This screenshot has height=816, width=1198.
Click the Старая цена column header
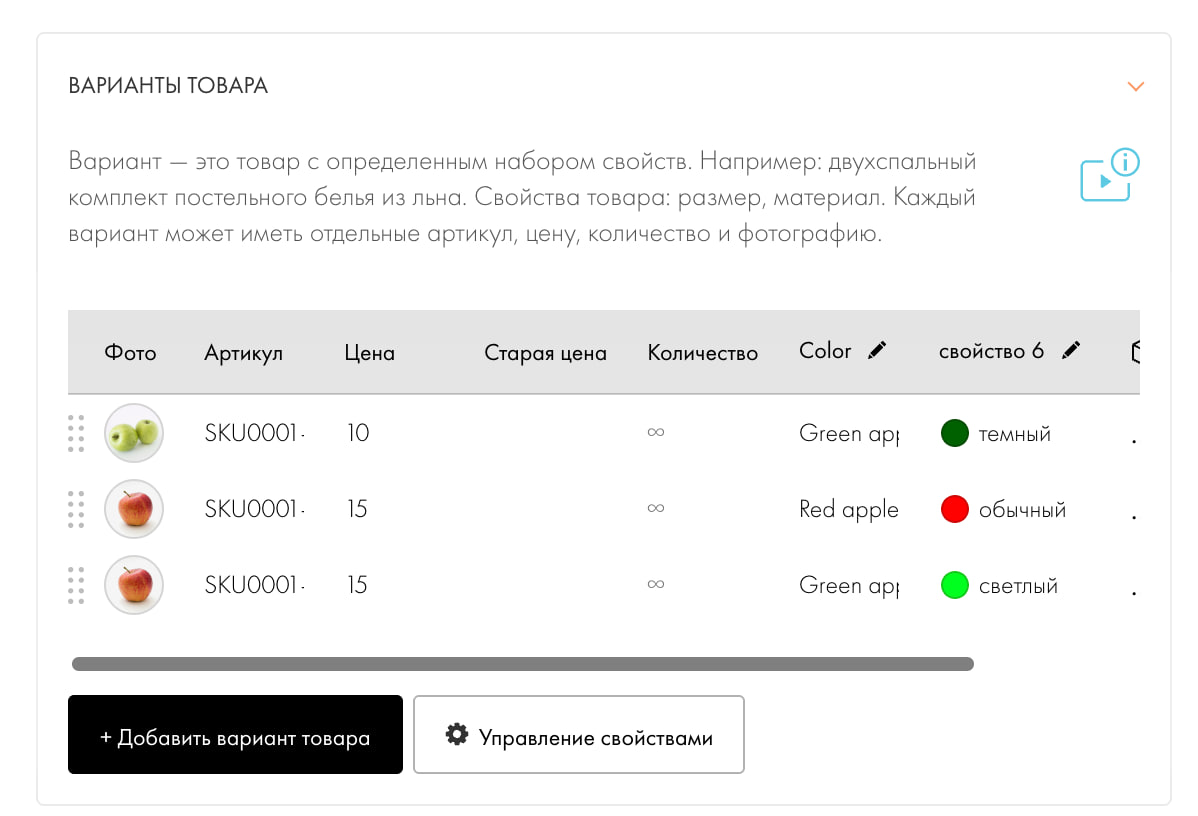point(546,353)
